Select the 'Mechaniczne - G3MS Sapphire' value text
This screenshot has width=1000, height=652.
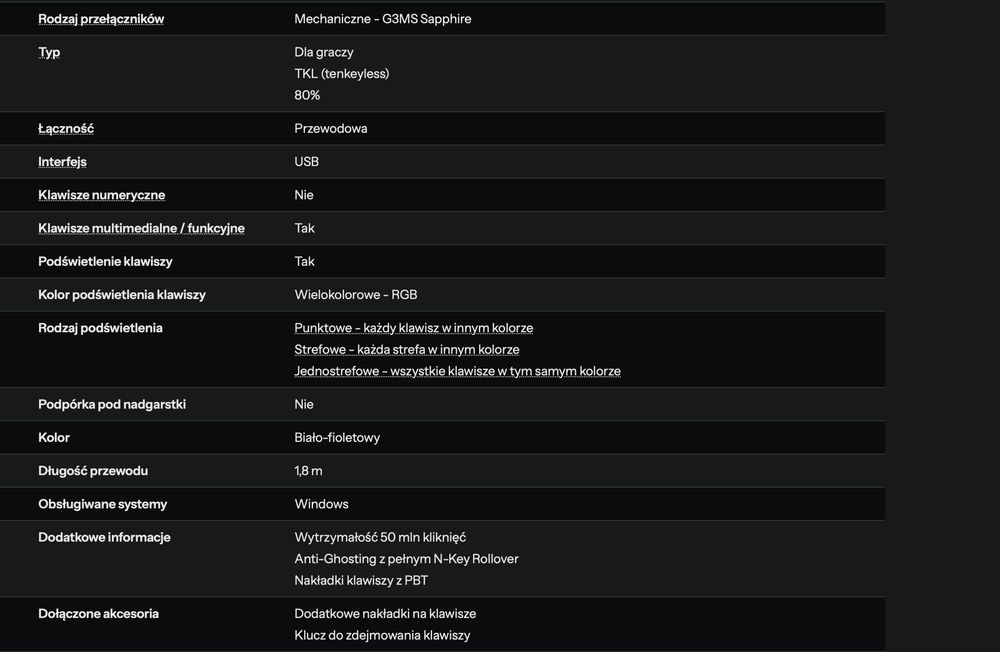[x=382, y=19]
